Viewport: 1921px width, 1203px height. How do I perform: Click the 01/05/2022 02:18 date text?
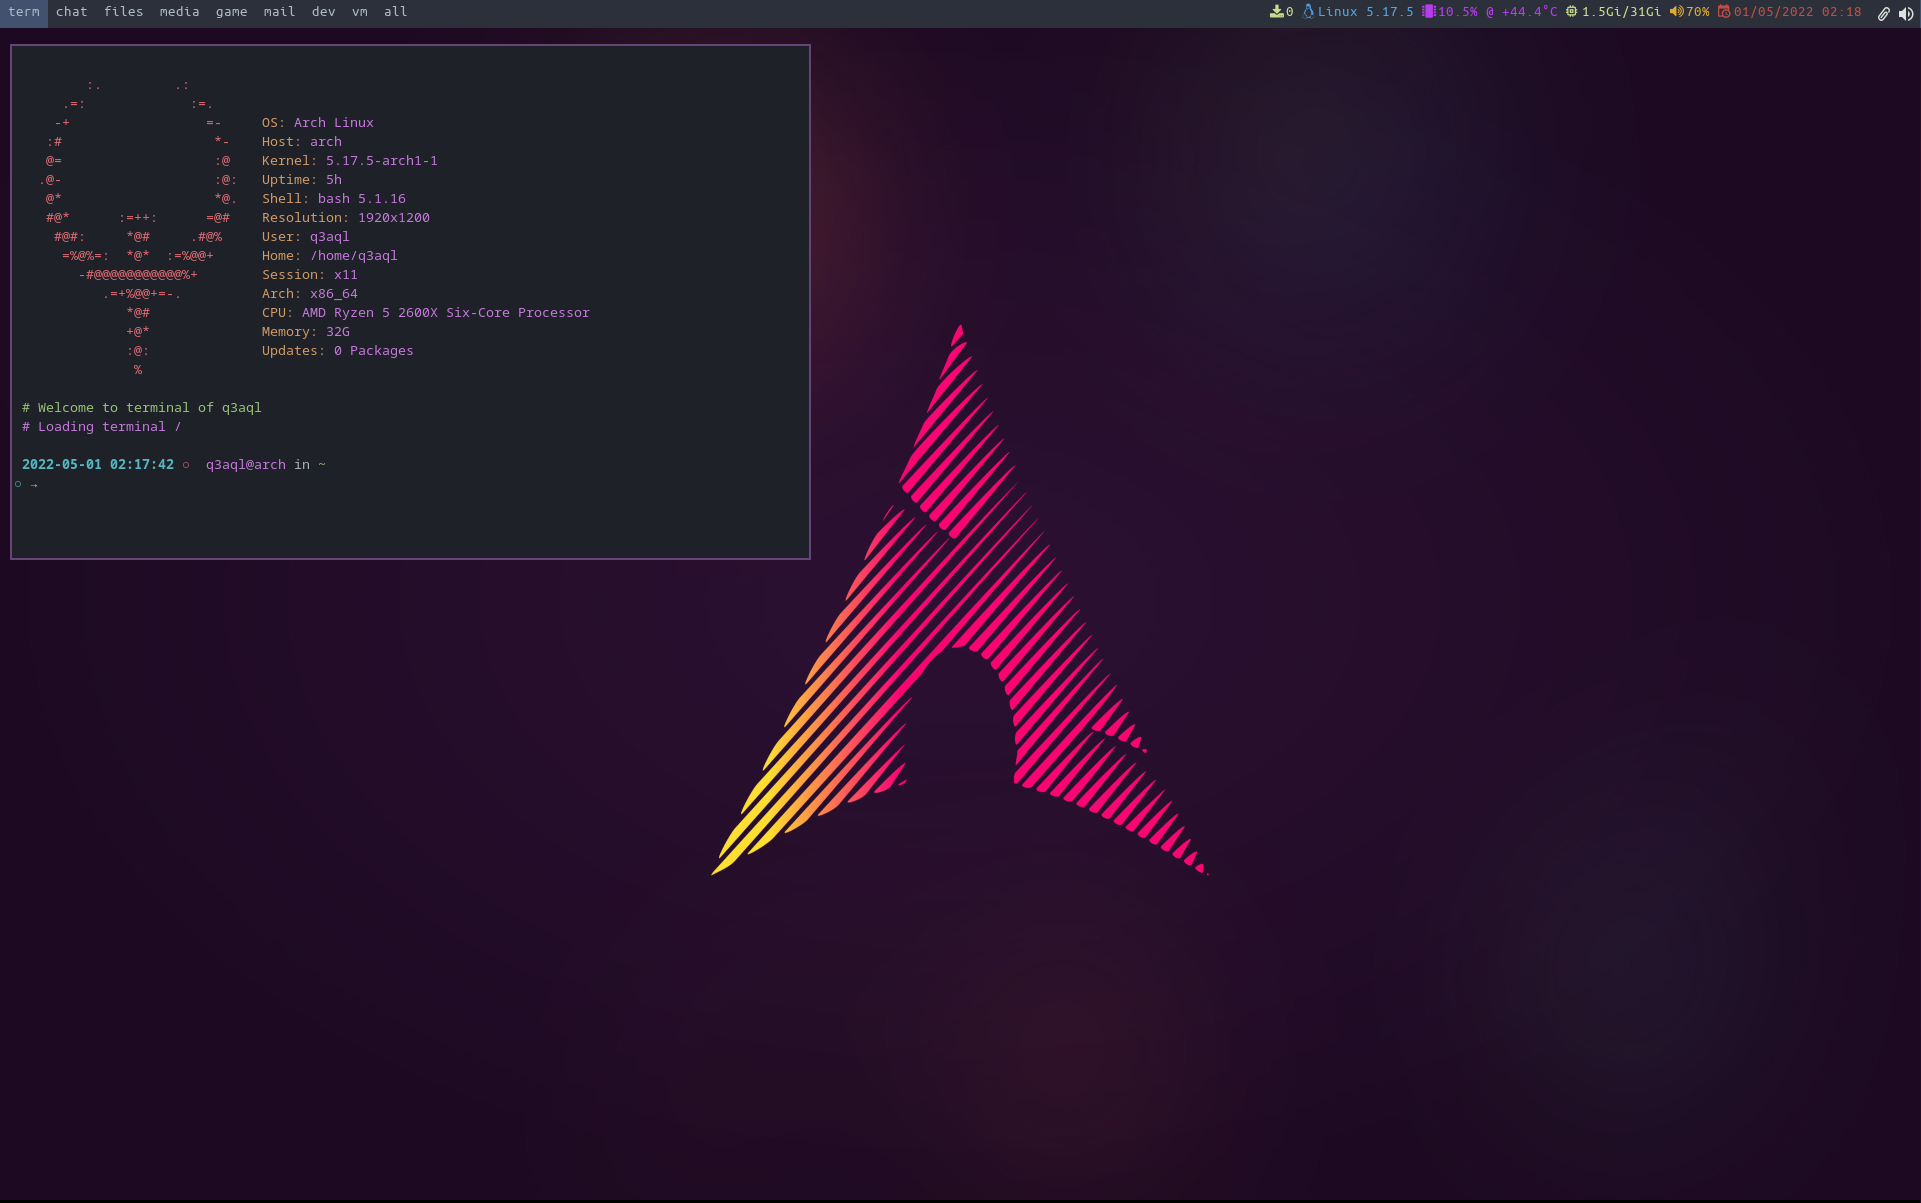(1797, 12)
